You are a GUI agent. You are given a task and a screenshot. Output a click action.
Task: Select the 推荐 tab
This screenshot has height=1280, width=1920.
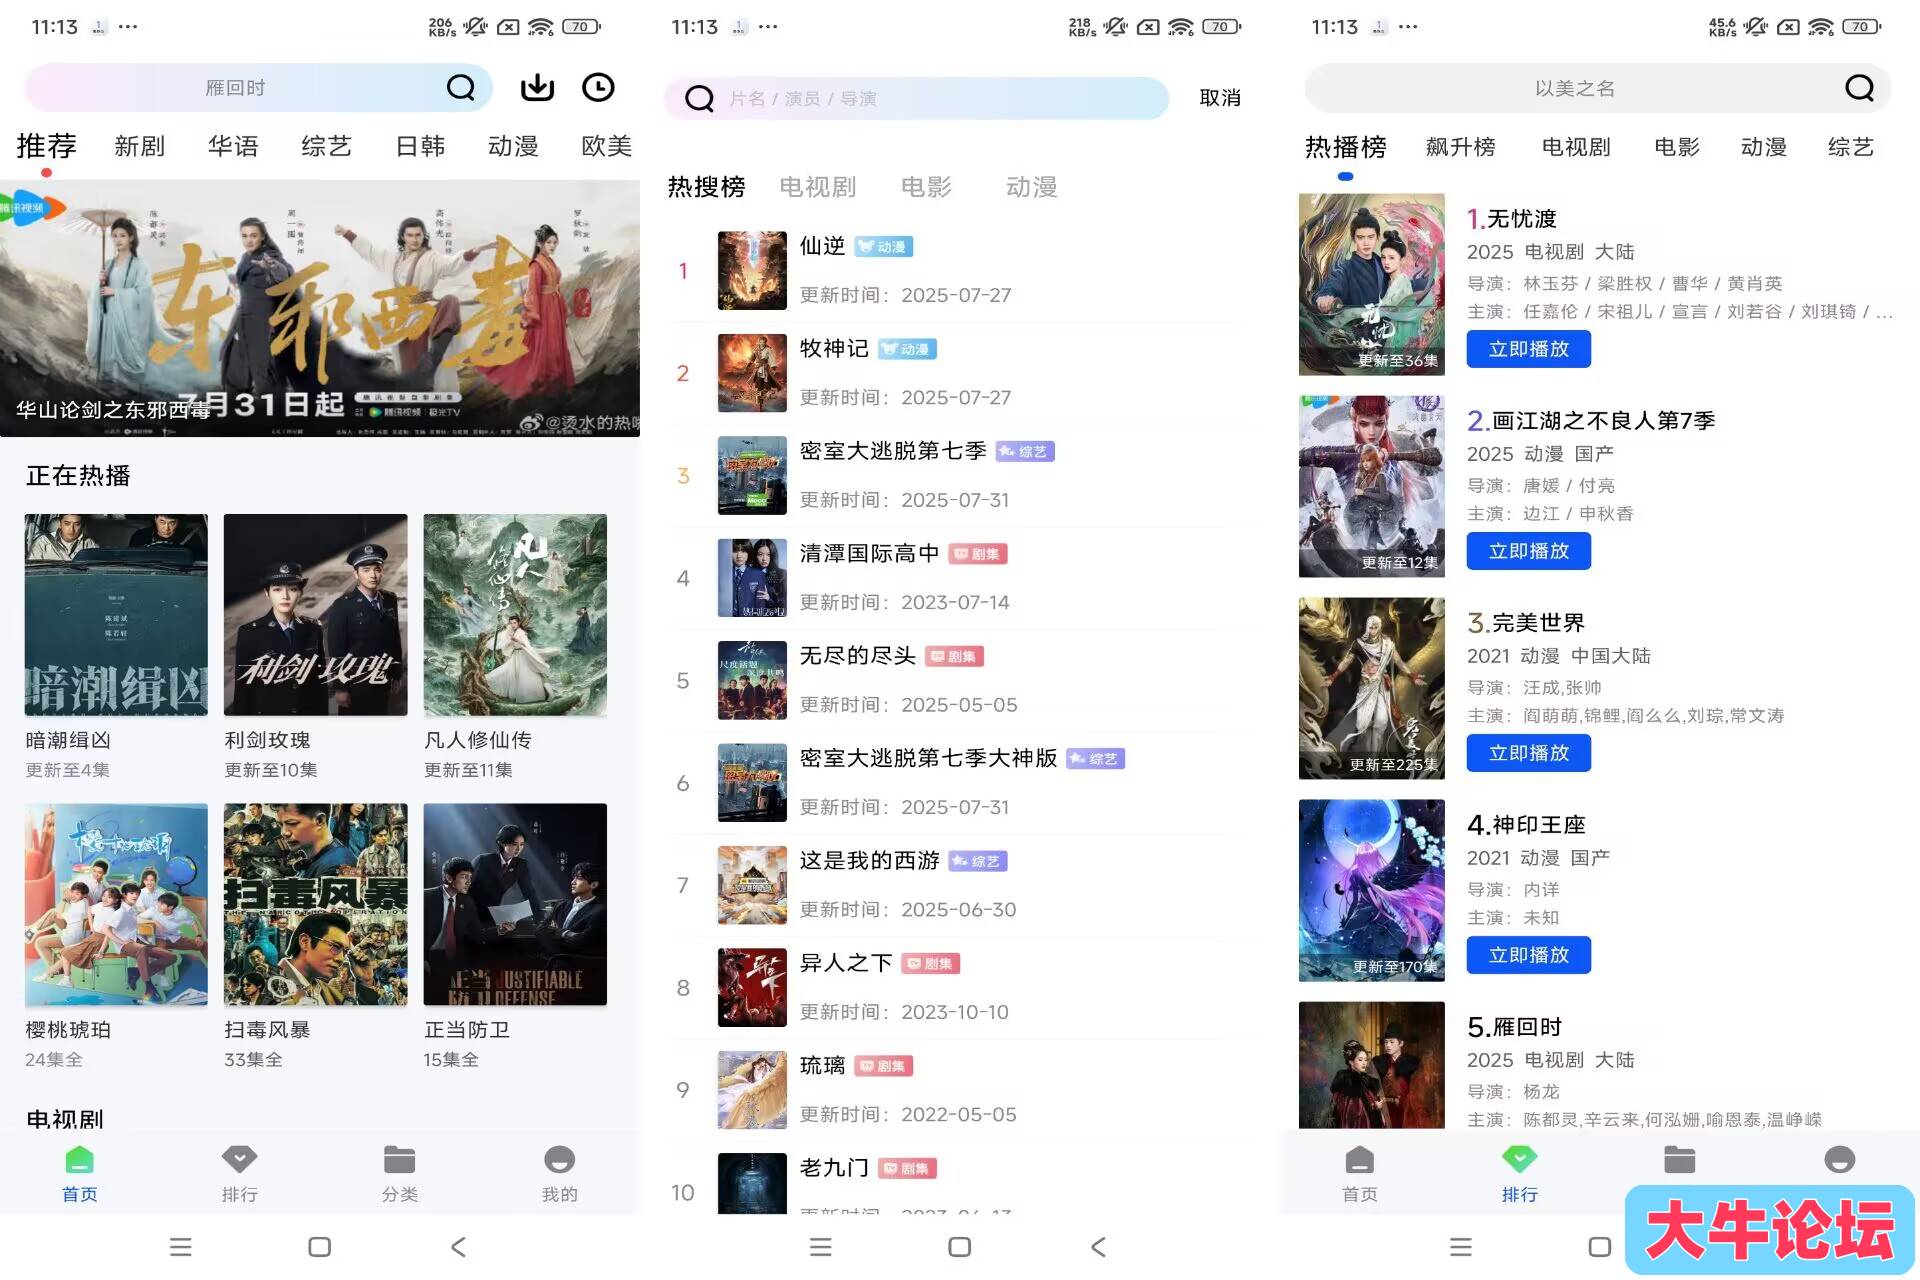pyautogui.click(x=46, y=146)
